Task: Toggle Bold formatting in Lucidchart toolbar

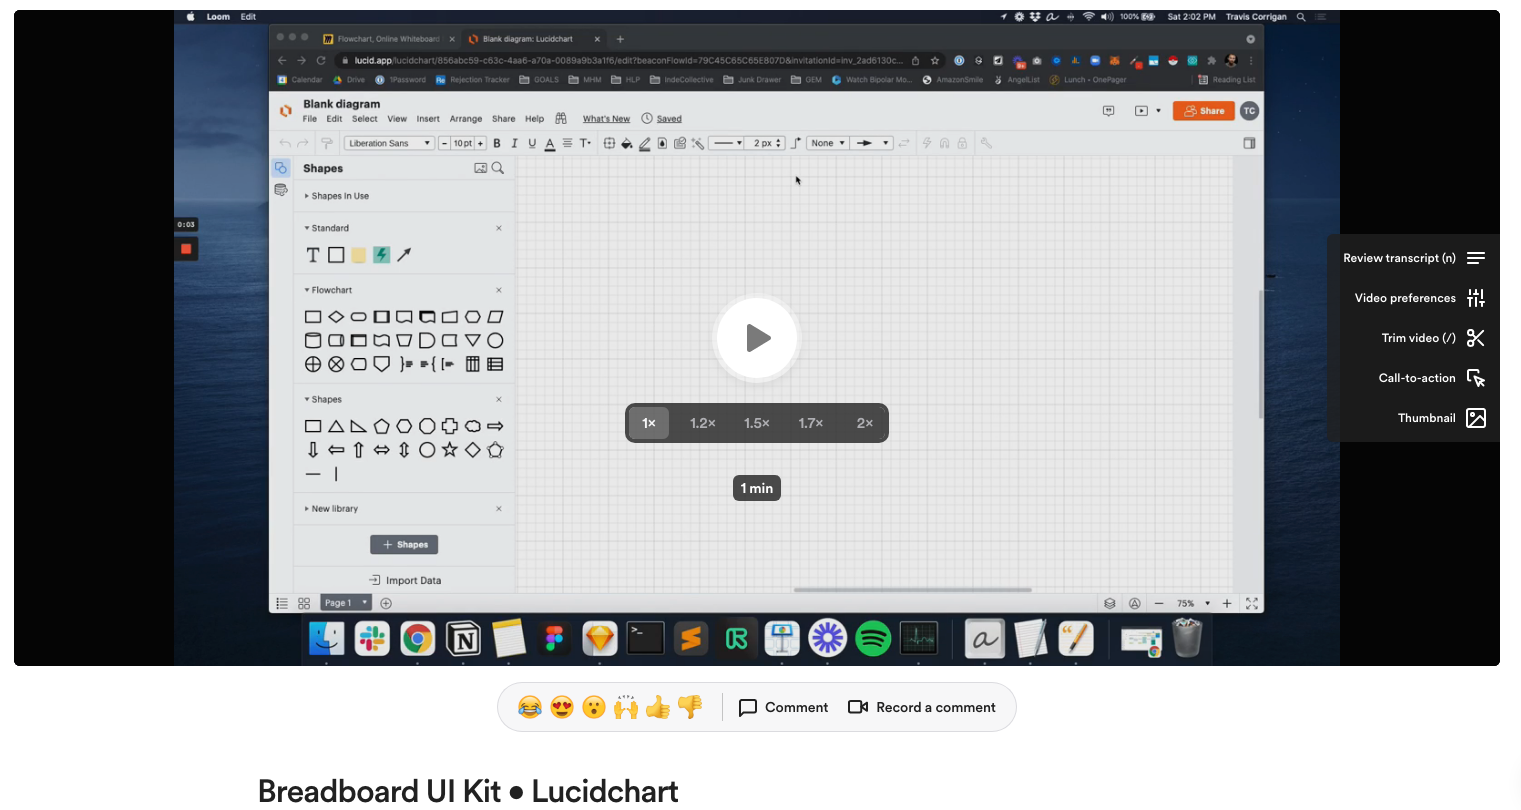Action: tap(497, 143)
